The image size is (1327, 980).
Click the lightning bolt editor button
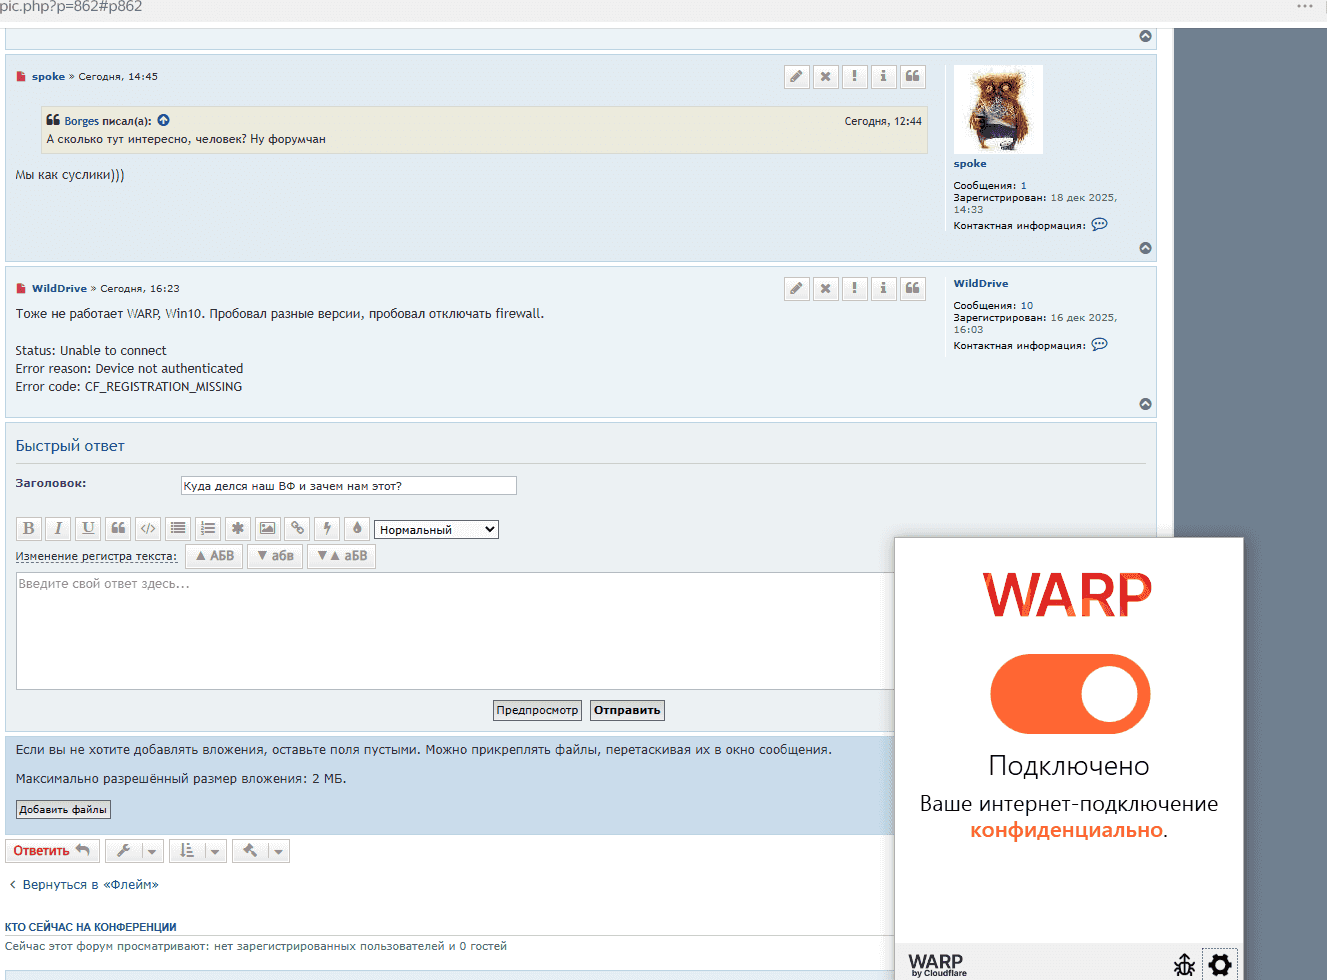[327, 529]
